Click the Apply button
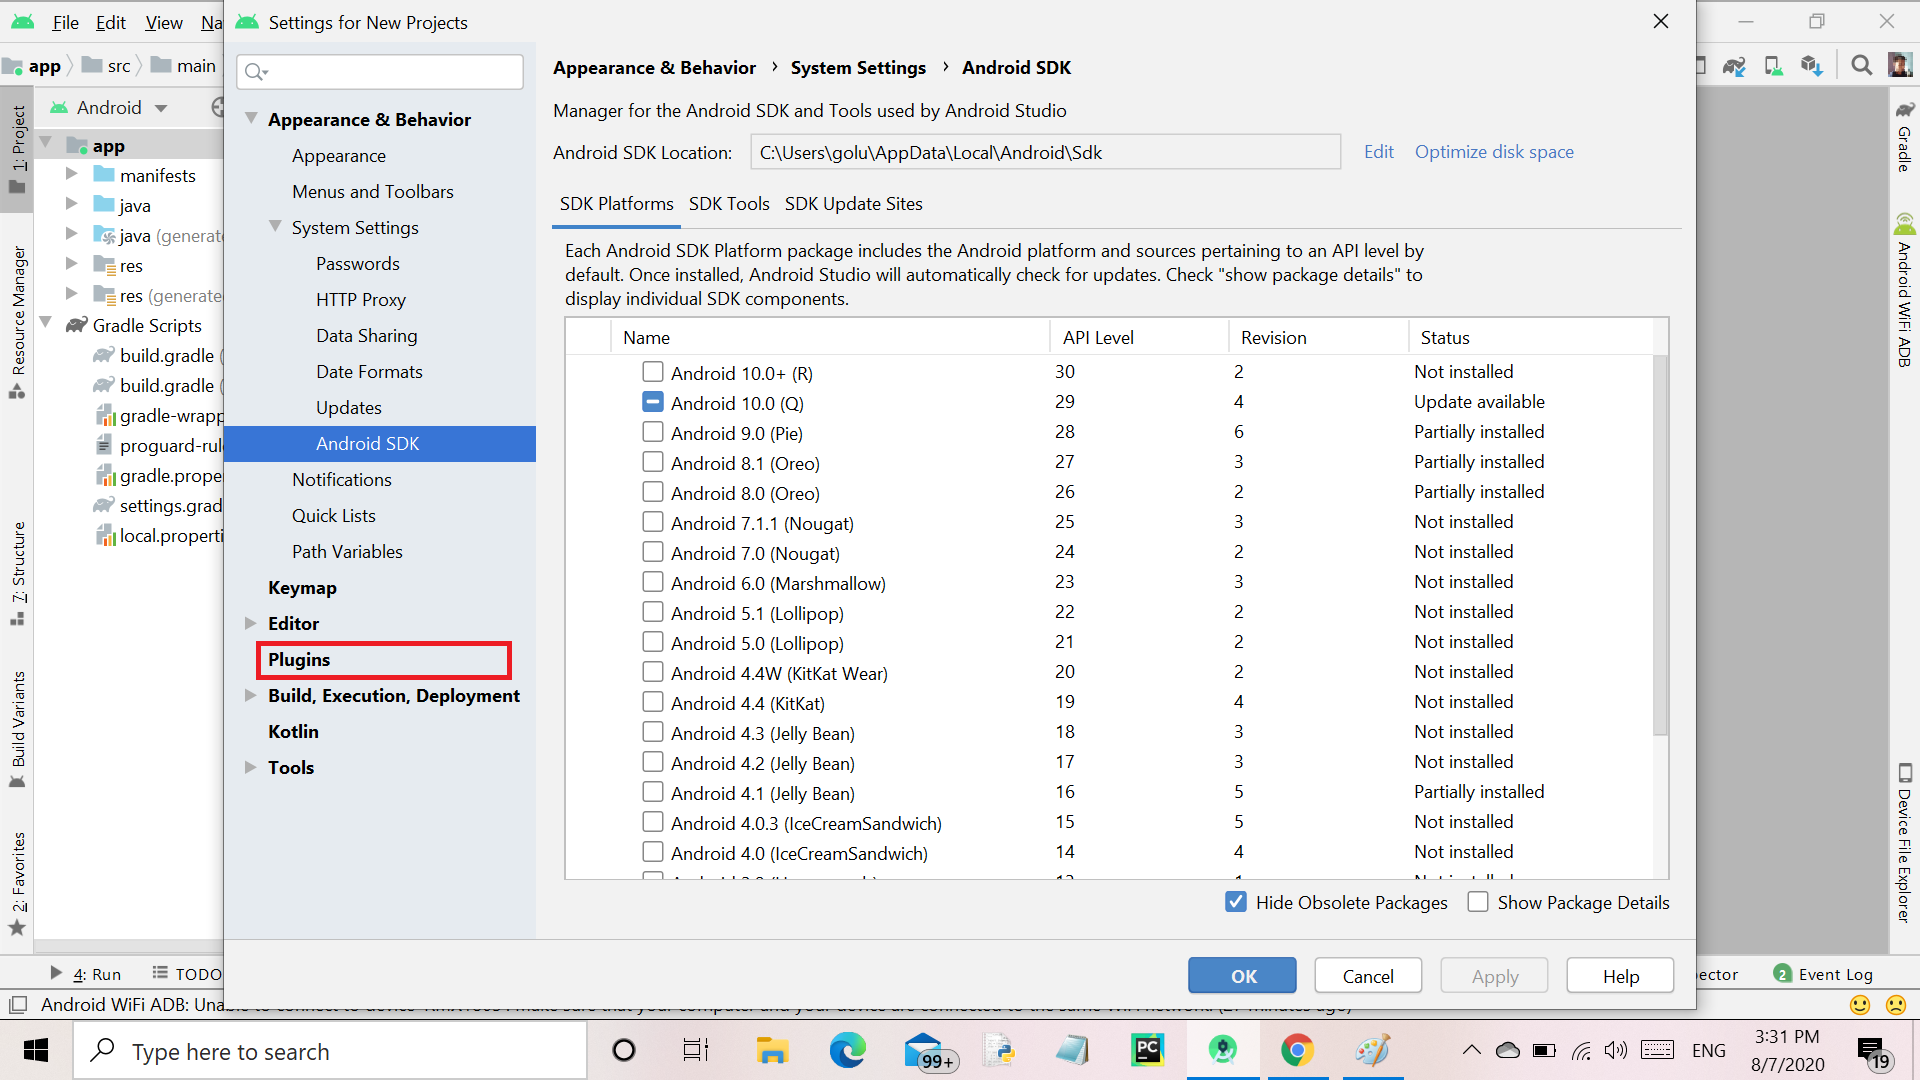This screenshot has width=1920, height=1080. [1495, 976]
